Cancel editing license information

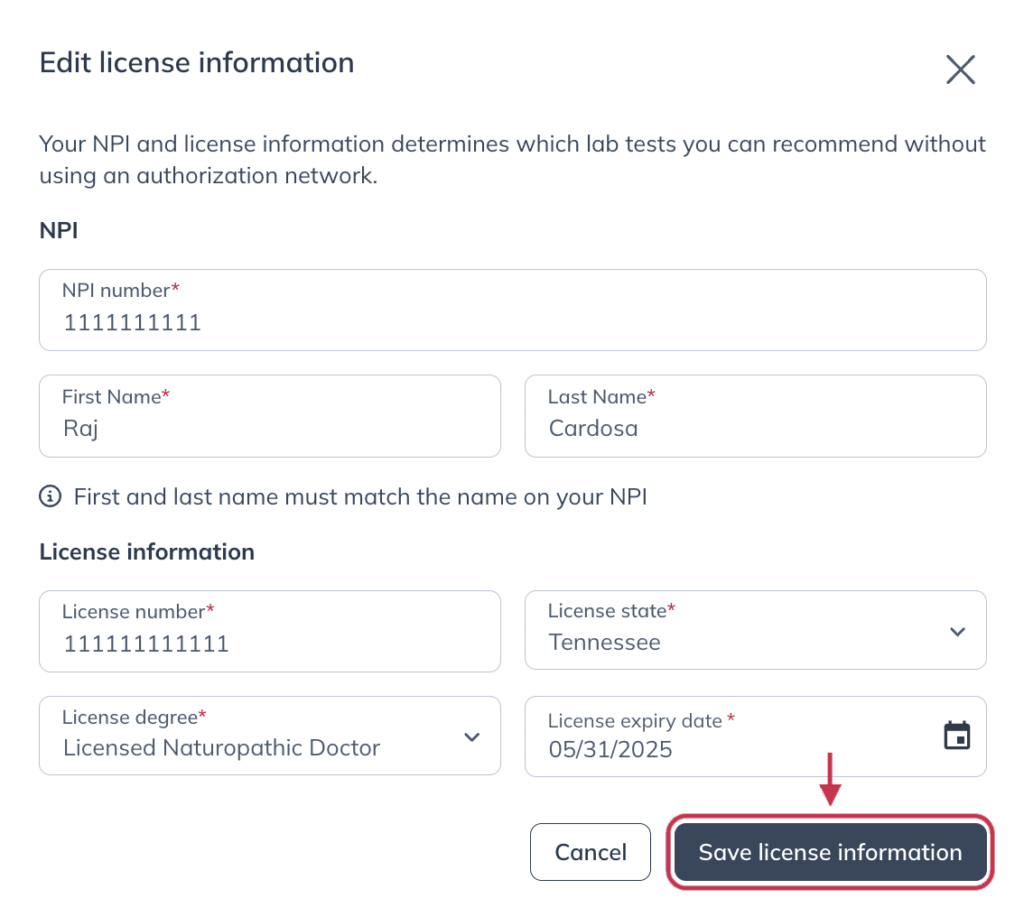tap(590, 852)
